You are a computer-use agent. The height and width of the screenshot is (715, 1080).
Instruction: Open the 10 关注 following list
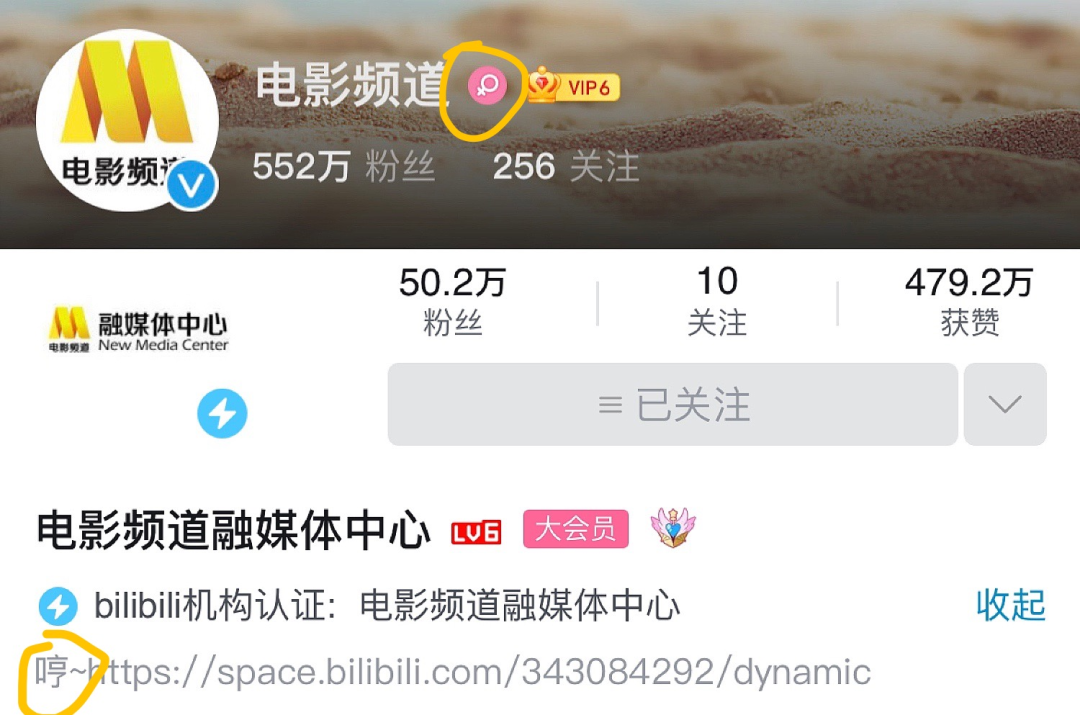coord(717,302)
